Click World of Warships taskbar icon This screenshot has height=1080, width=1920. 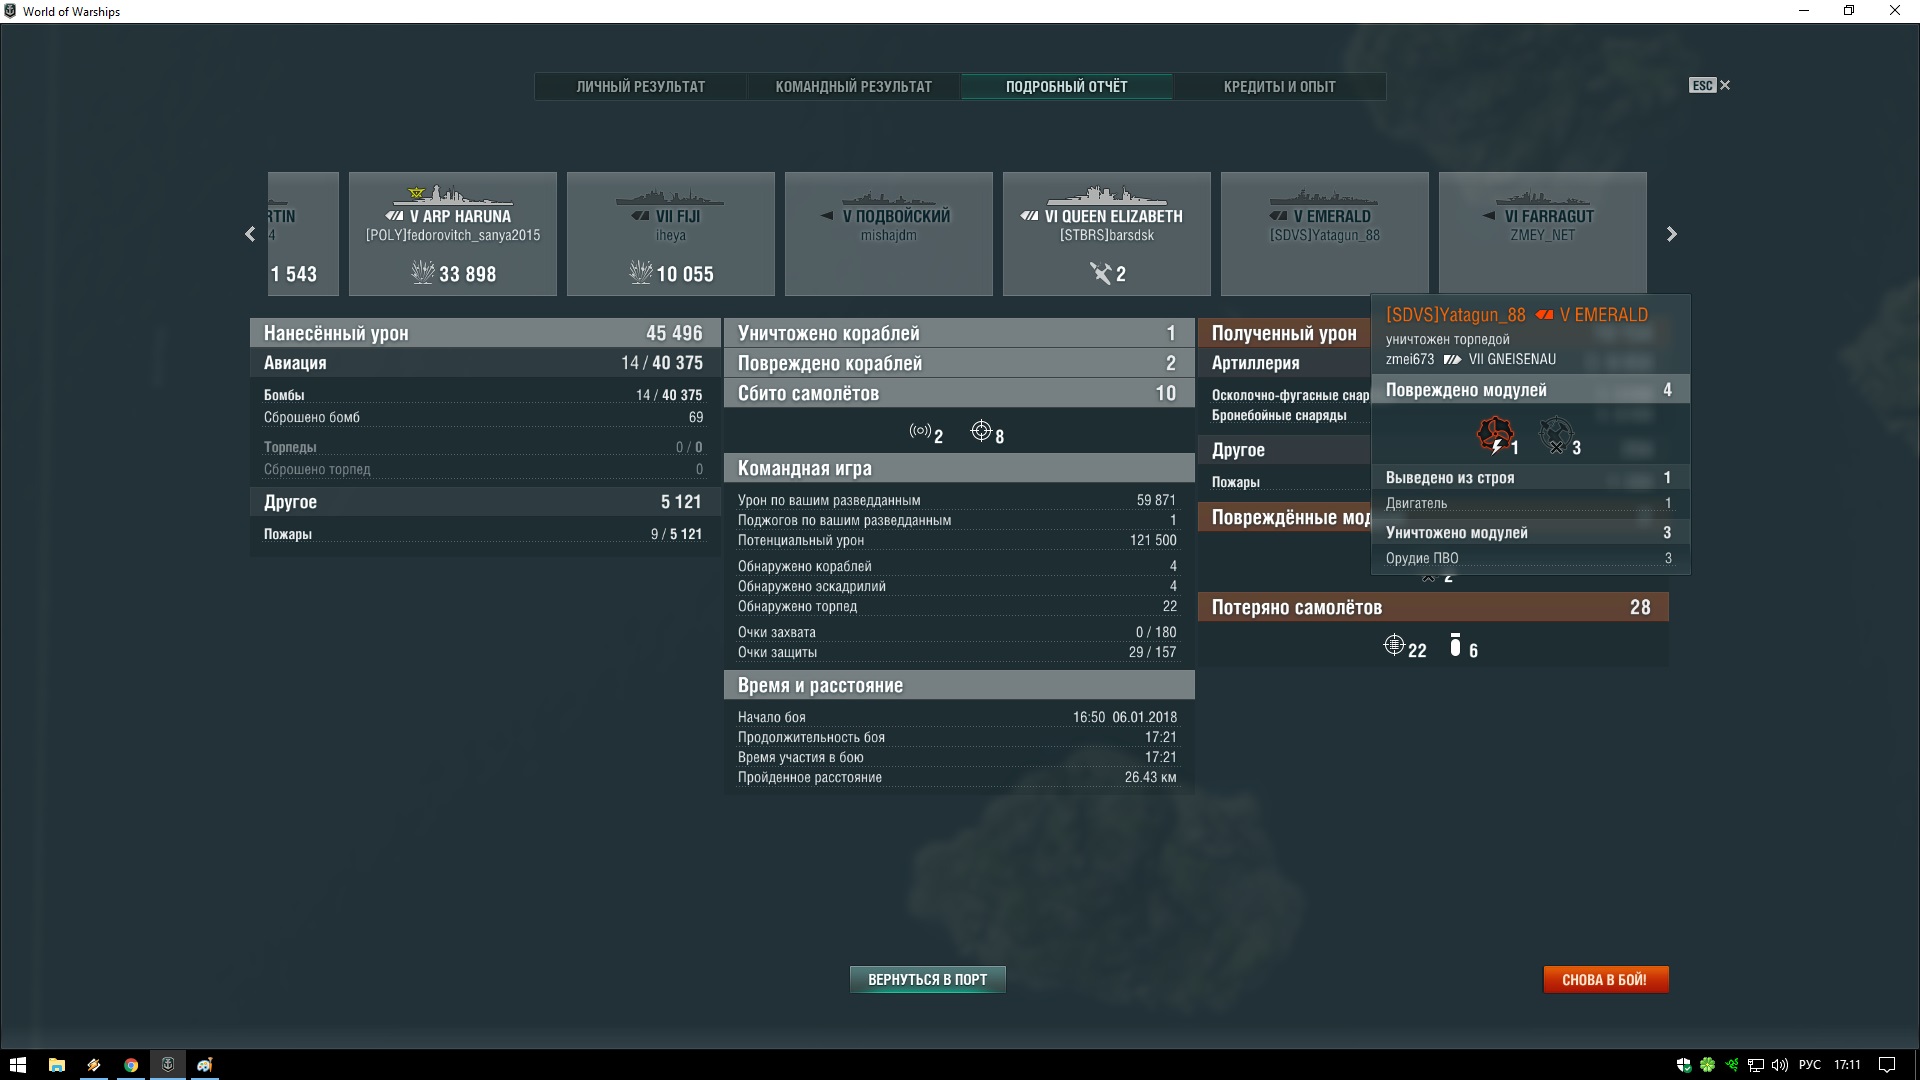(168, 1065)
